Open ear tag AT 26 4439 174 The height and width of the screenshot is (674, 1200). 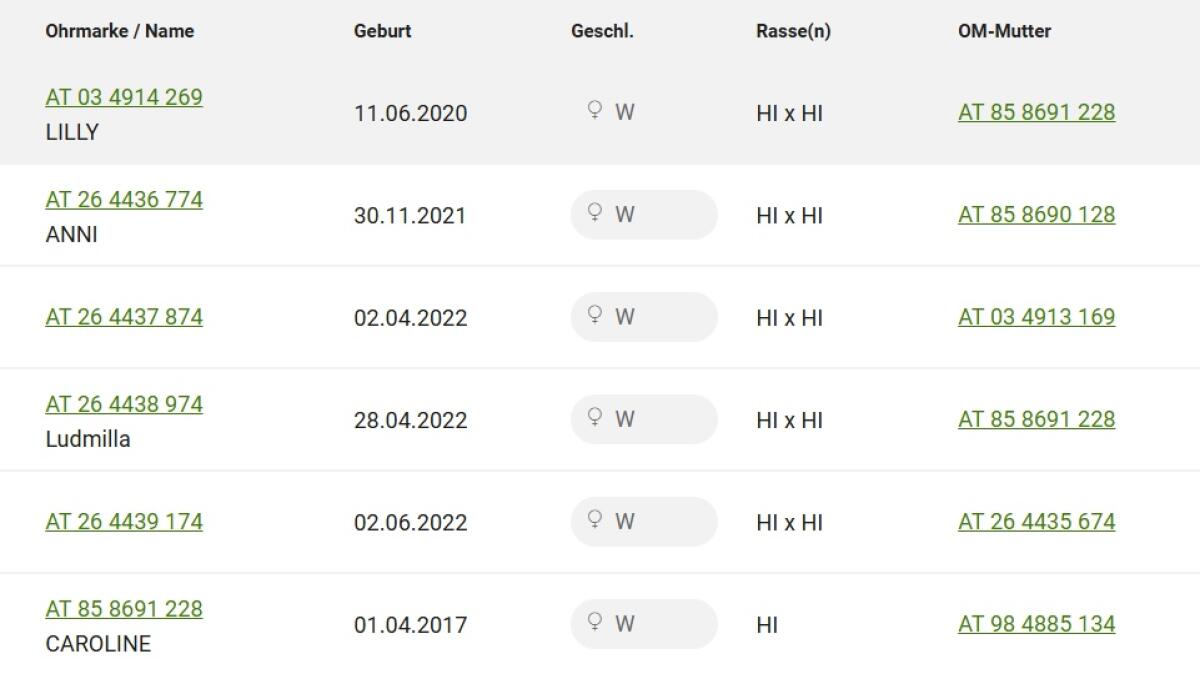(x=124, y=522)
